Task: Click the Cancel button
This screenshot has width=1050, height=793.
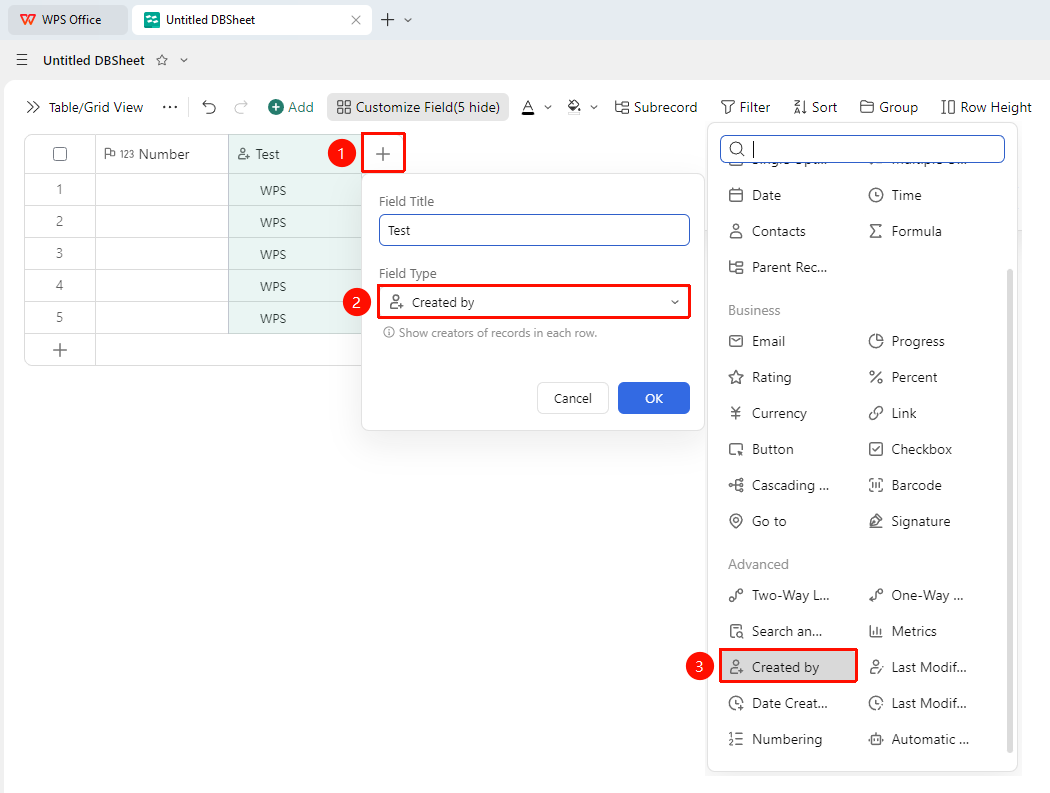Action: (x=573, y=398)
